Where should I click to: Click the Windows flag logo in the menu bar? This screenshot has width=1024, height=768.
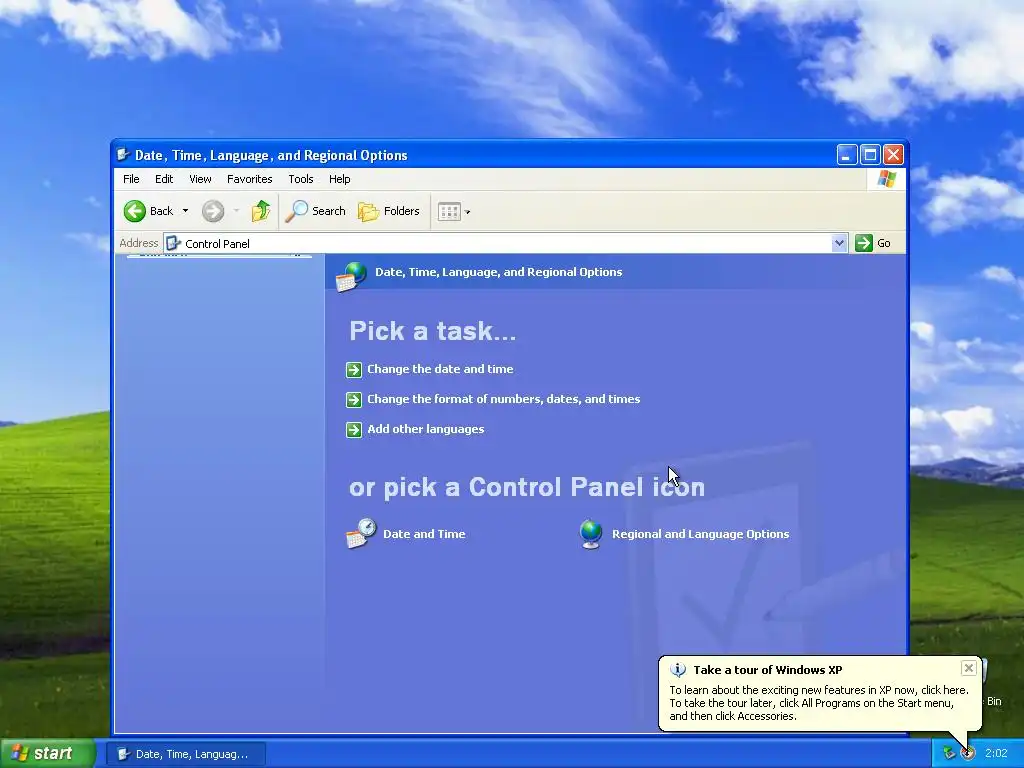coord(886,178)
